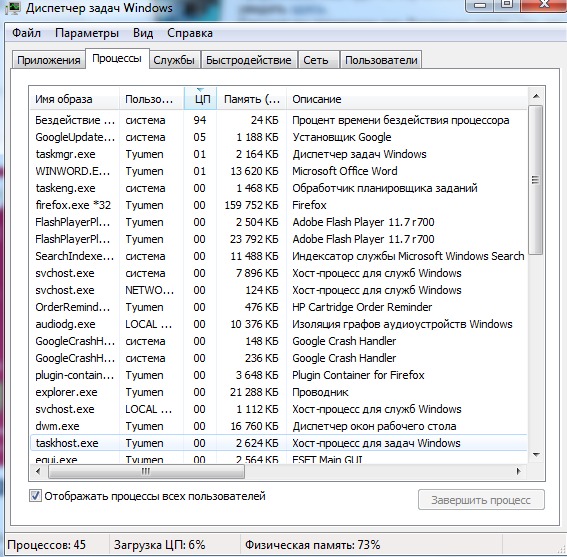Click the horizontal scrollbar left arrow
This screenshot has height=557, width=567.
[38, 471]
